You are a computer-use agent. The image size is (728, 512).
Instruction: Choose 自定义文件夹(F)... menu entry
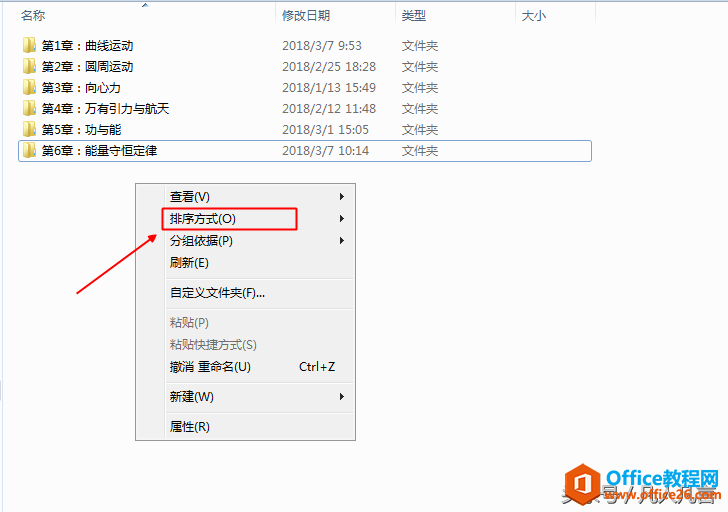pos(260,293)
